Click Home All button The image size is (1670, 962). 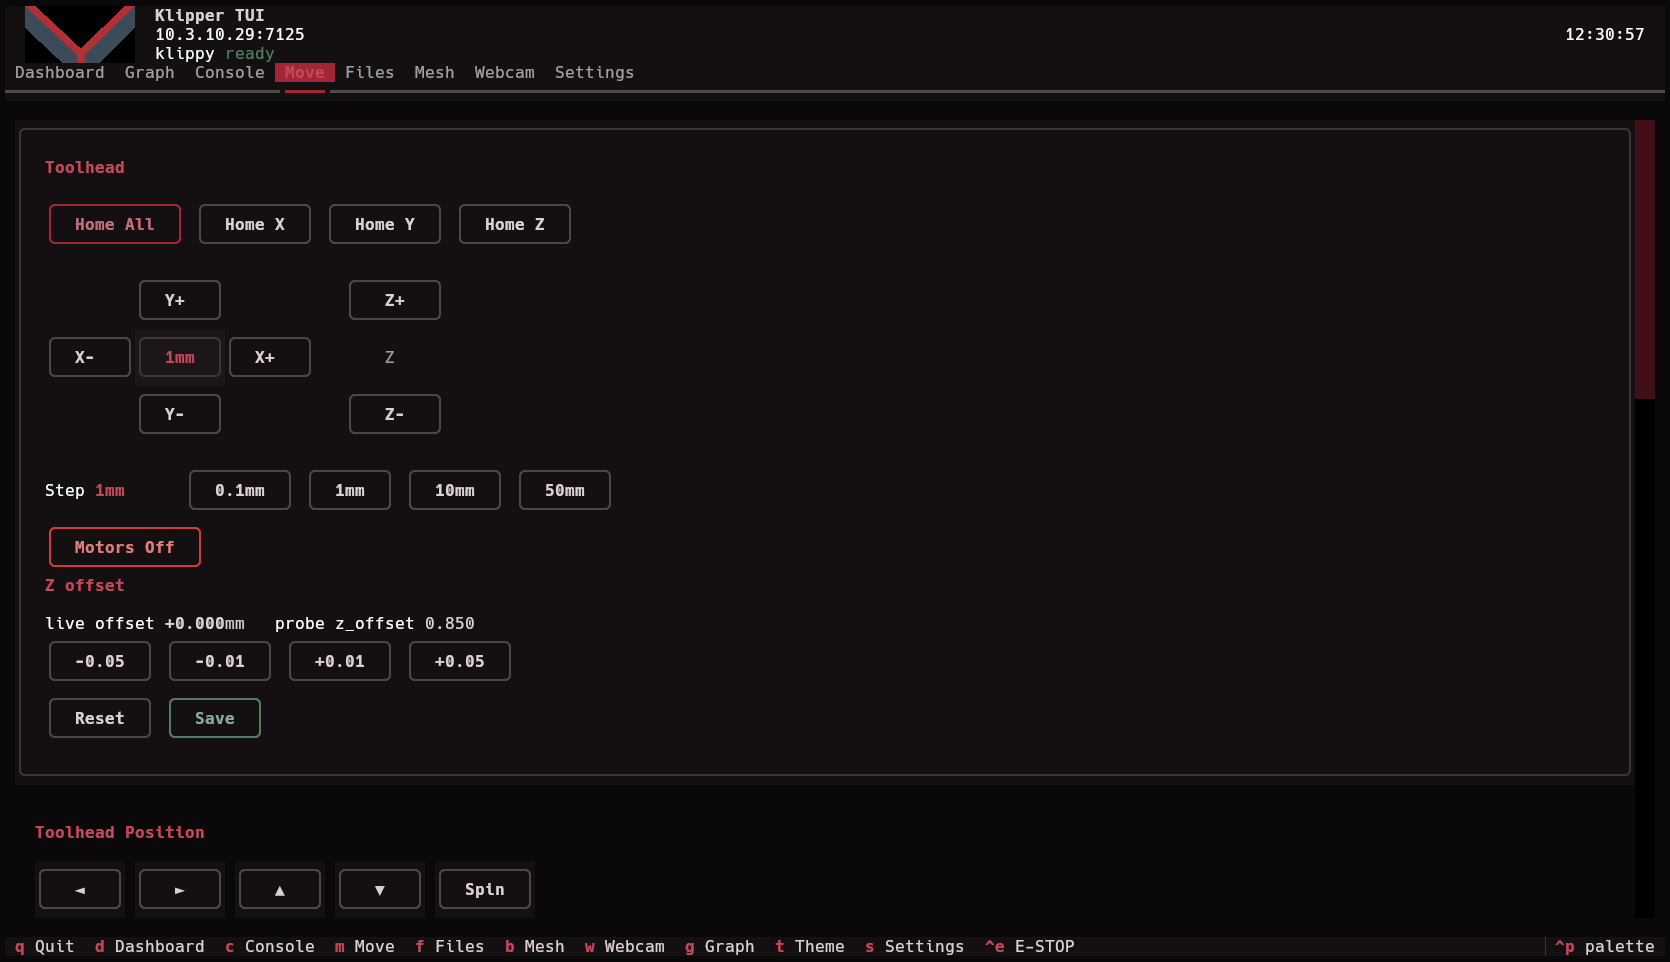point(115,224)
